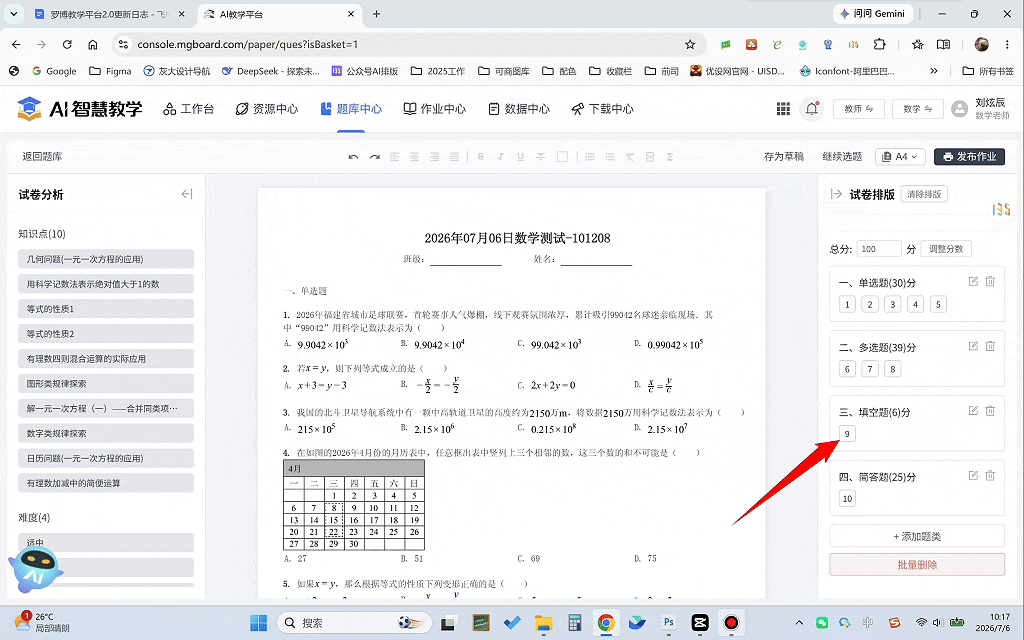The image size is (1024, 640).
Task: Collapse the 试卷分析 panel
Action: click(187, 194)
